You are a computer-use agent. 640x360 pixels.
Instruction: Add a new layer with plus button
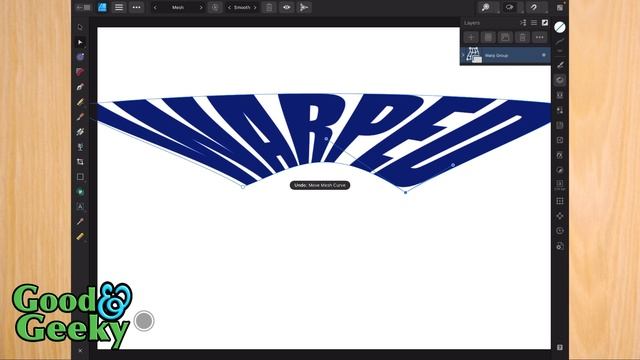click(x=471, y=38)
